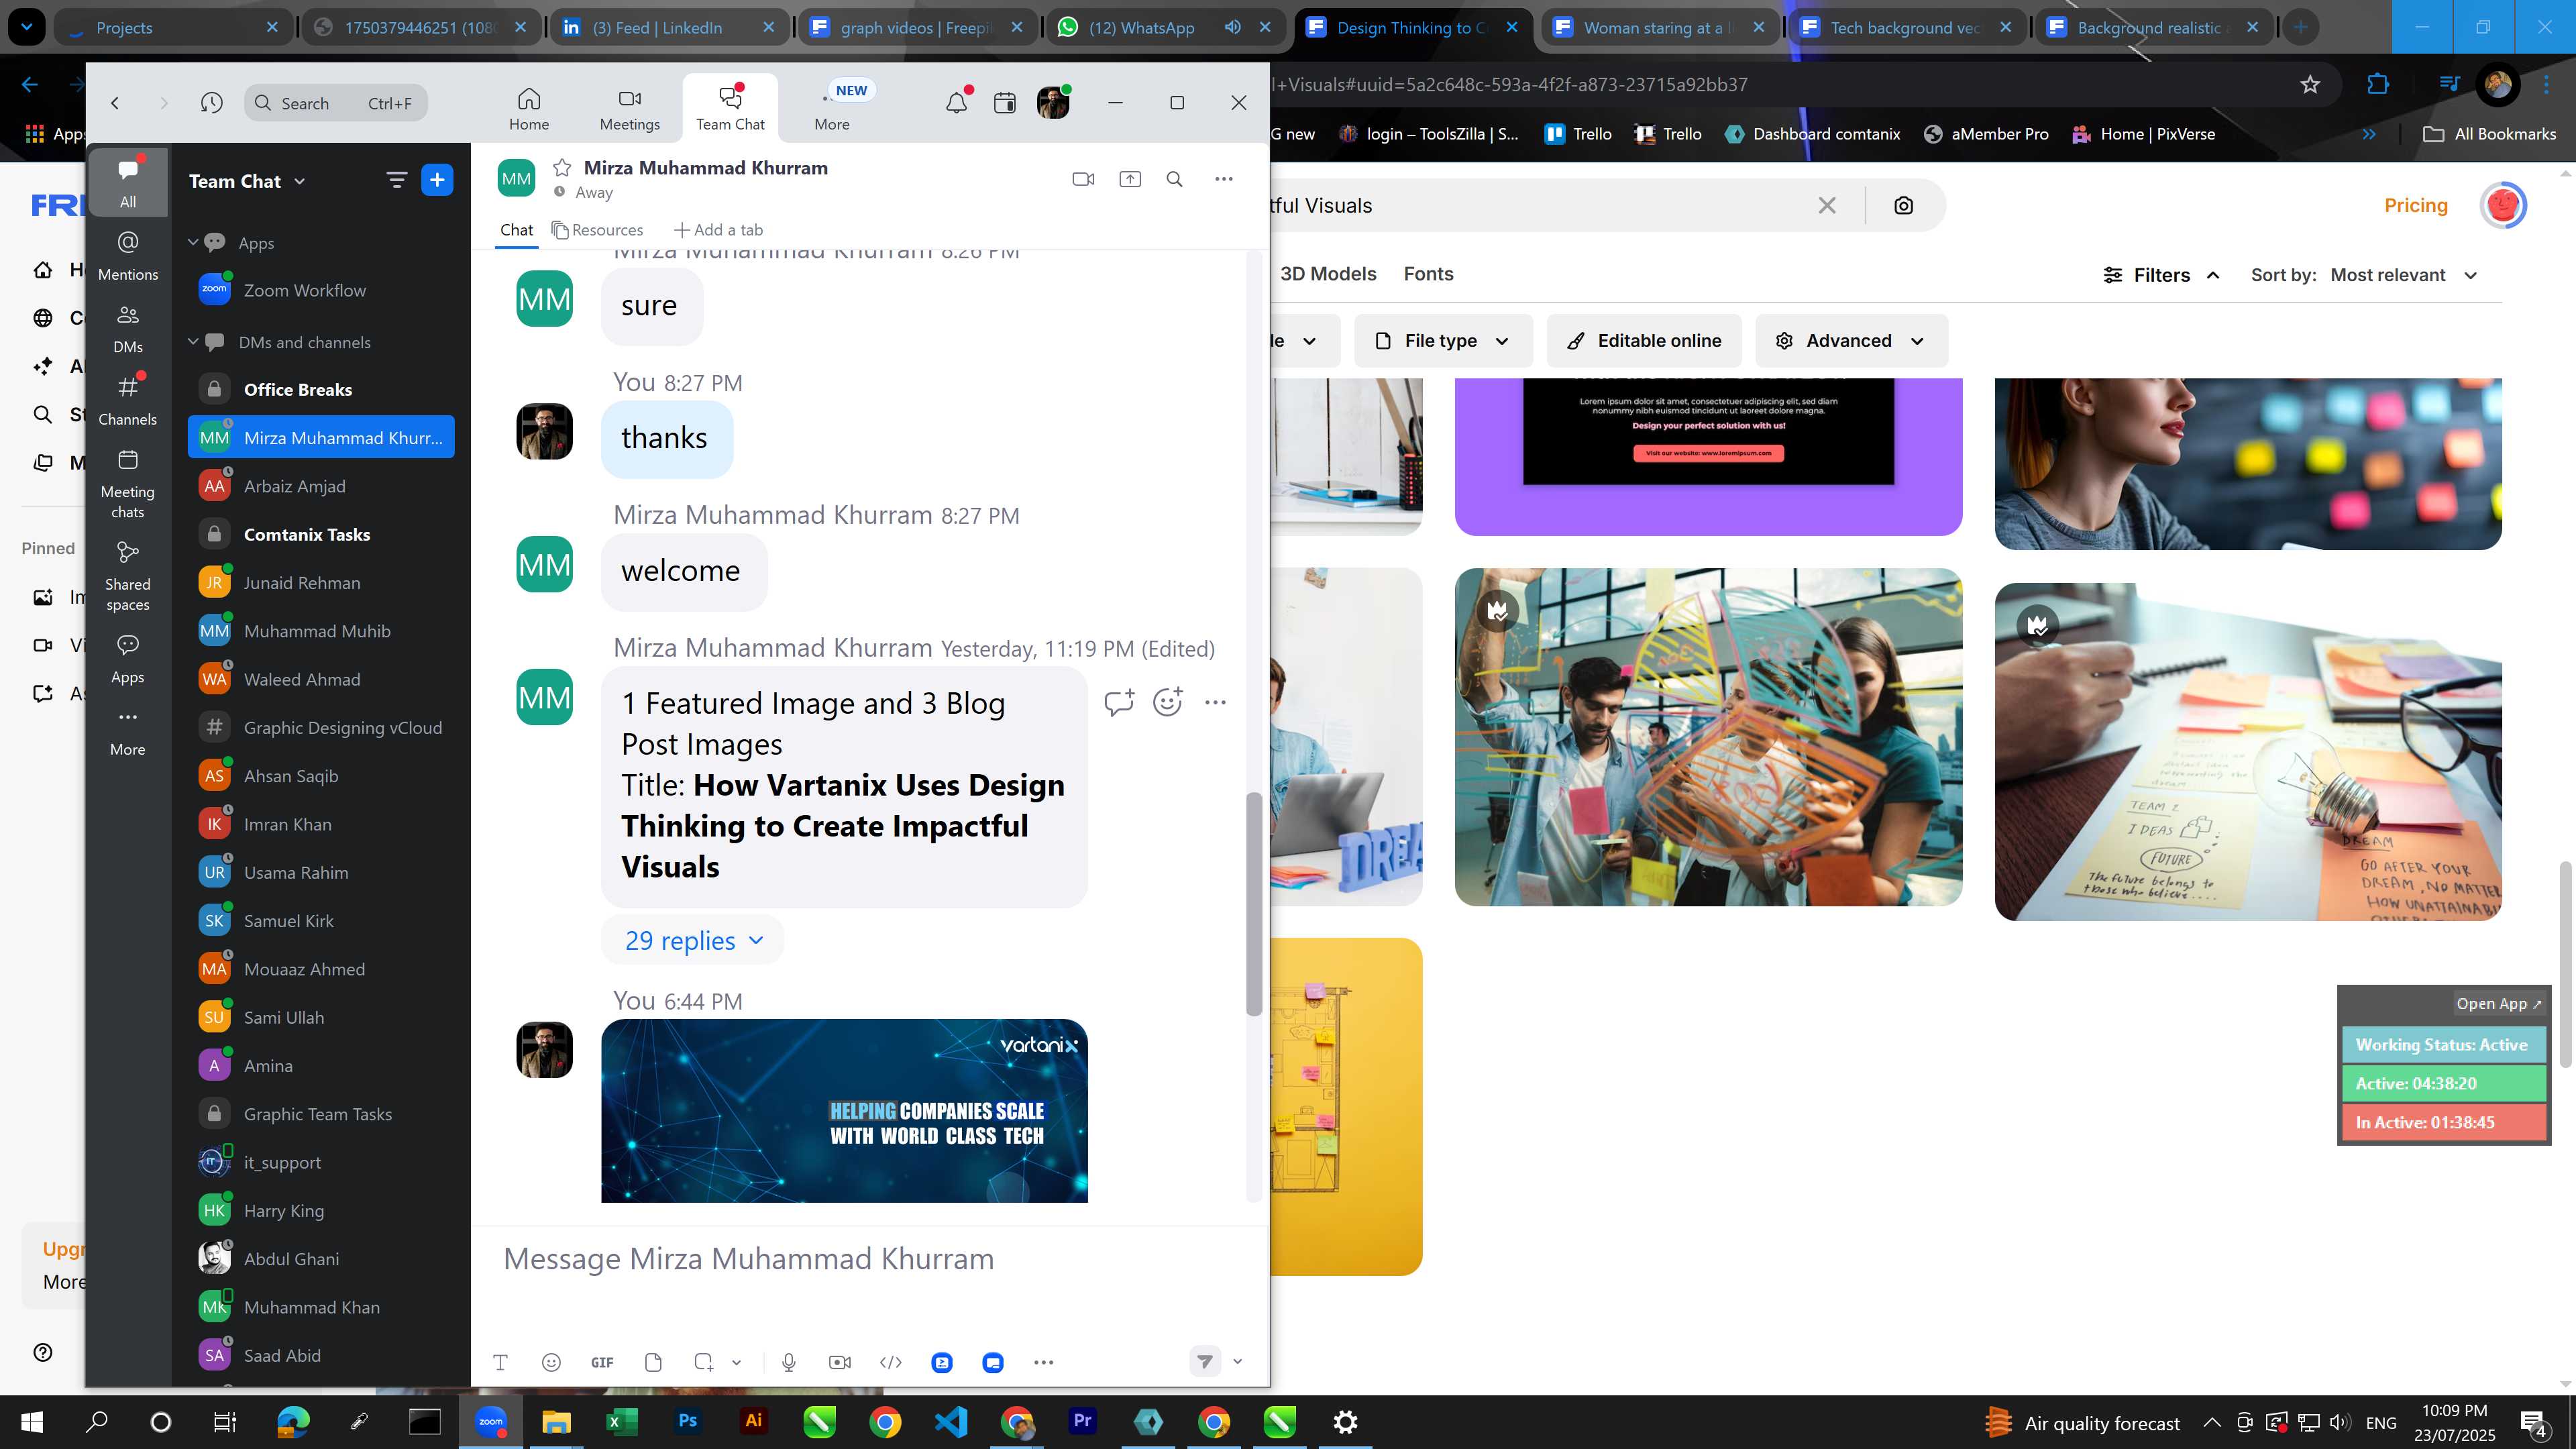Click the Message Mirza Muhammad Khurram input
This screenshot has height=1449, width=2576.
coord(868,1259)
